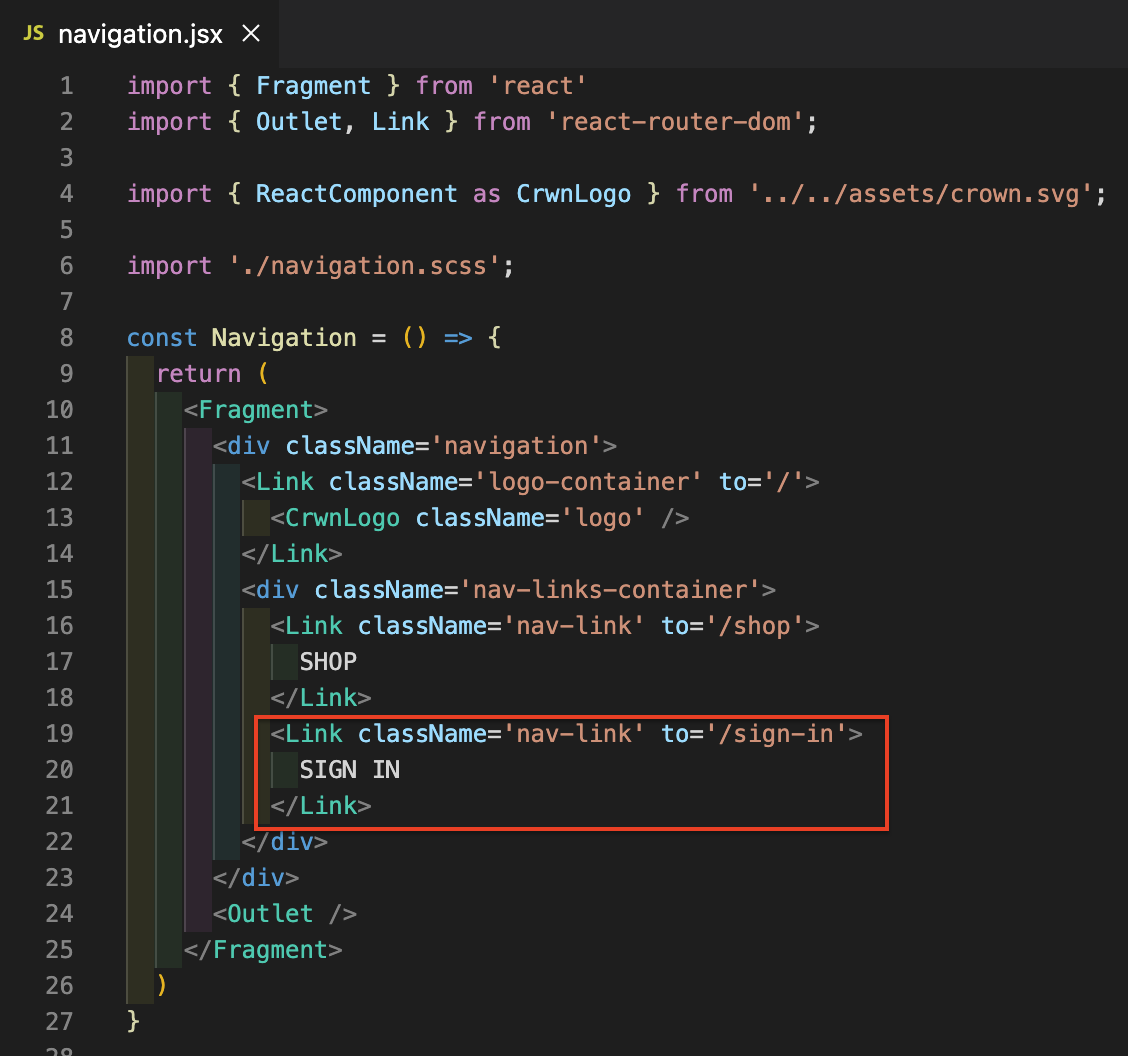Click the closing </Fragment> tag
This screenshot has width=1128, height=1056.
(263, 949)
